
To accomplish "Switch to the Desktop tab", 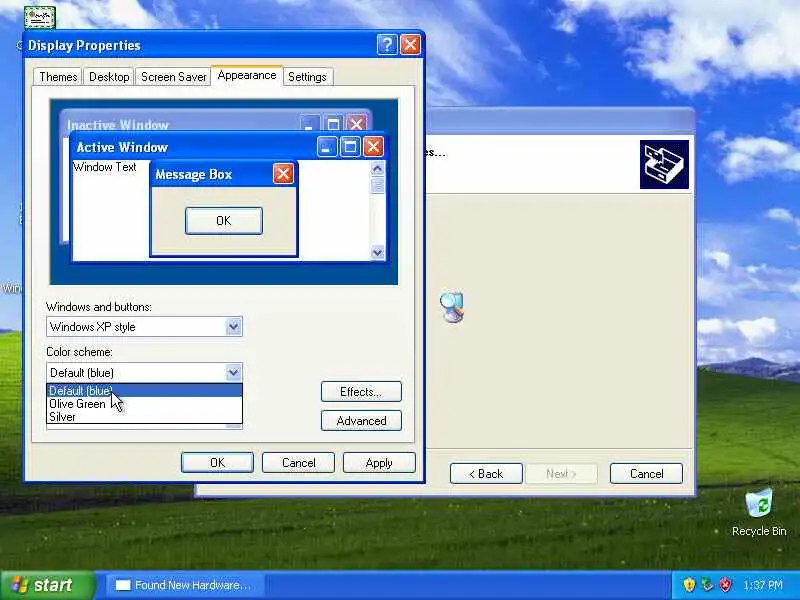I will [x=109, y=77].
